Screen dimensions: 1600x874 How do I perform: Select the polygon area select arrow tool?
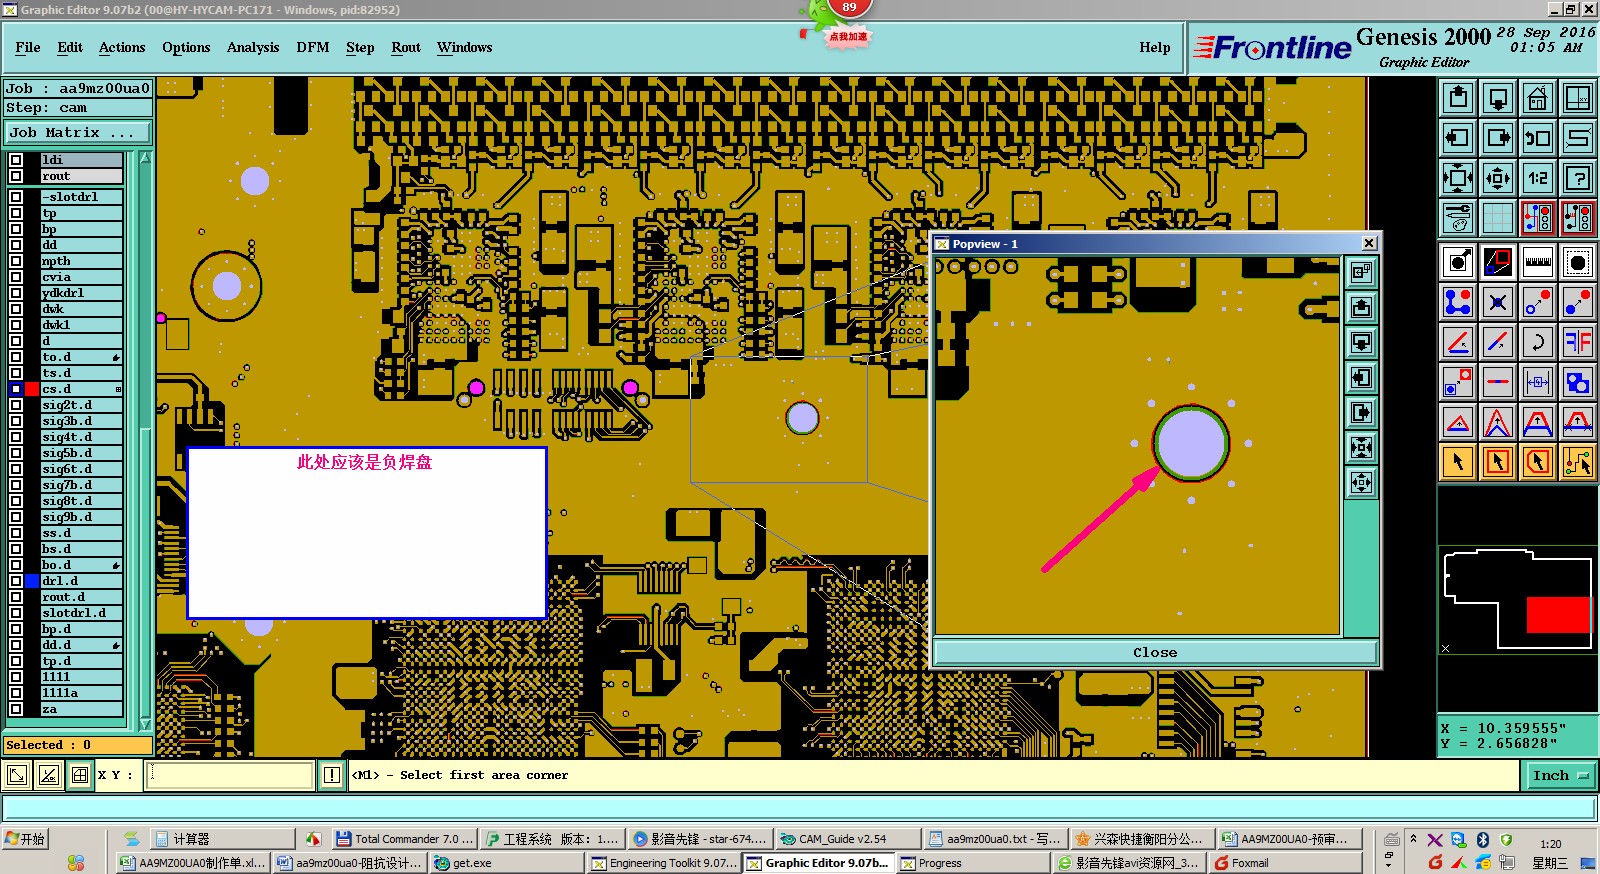[1538, 462]
